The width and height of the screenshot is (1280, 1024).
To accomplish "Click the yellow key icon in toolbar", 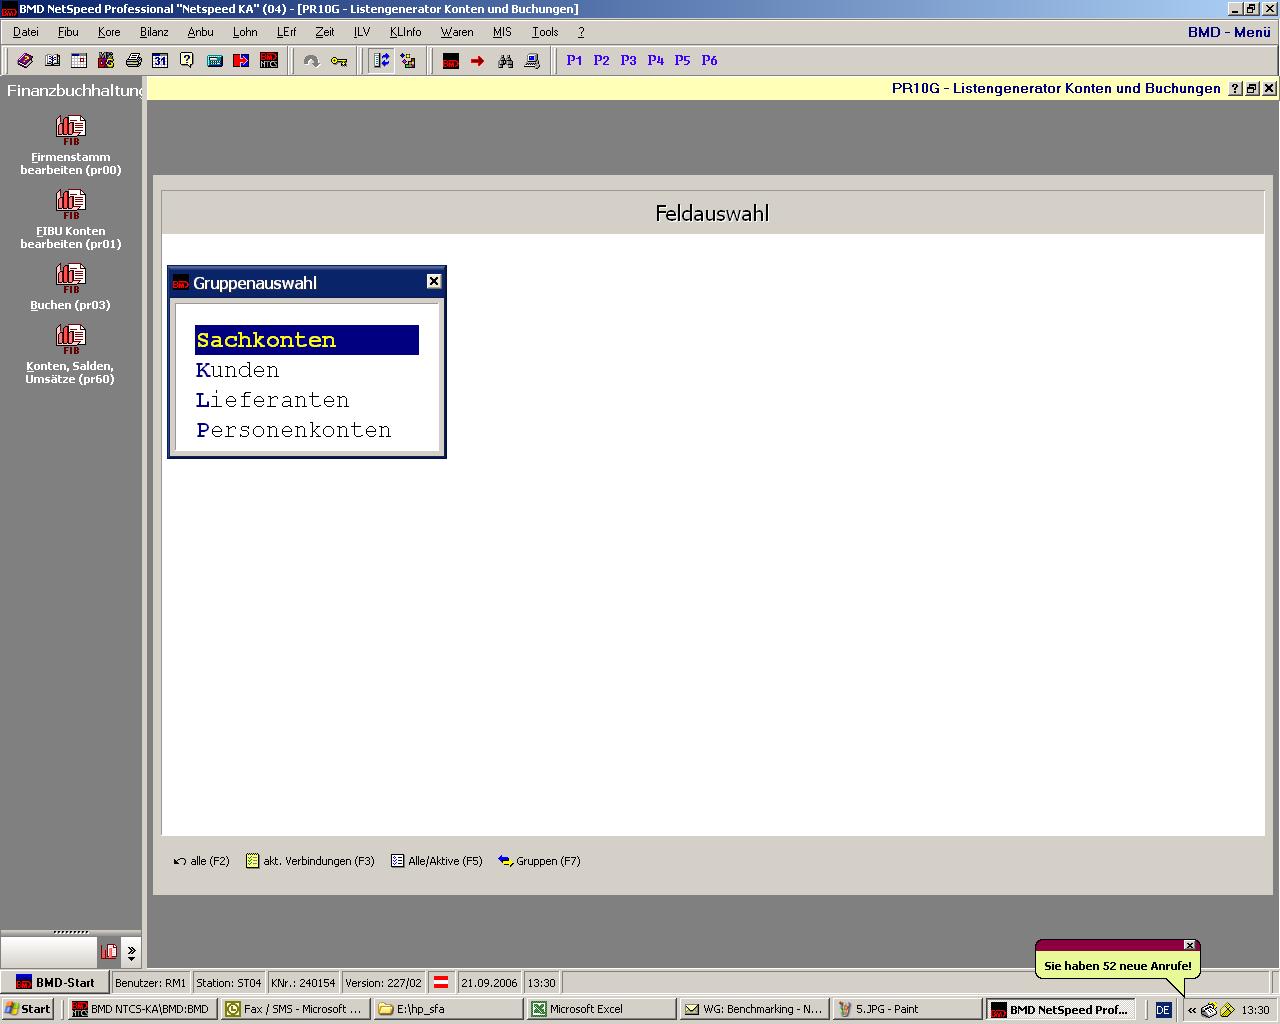I will pos(339,61).
